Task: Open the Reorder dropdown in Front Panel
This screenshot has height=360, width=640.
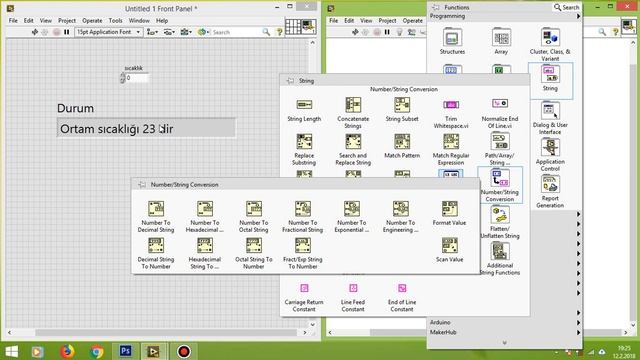Action: (x=203, y=32)
